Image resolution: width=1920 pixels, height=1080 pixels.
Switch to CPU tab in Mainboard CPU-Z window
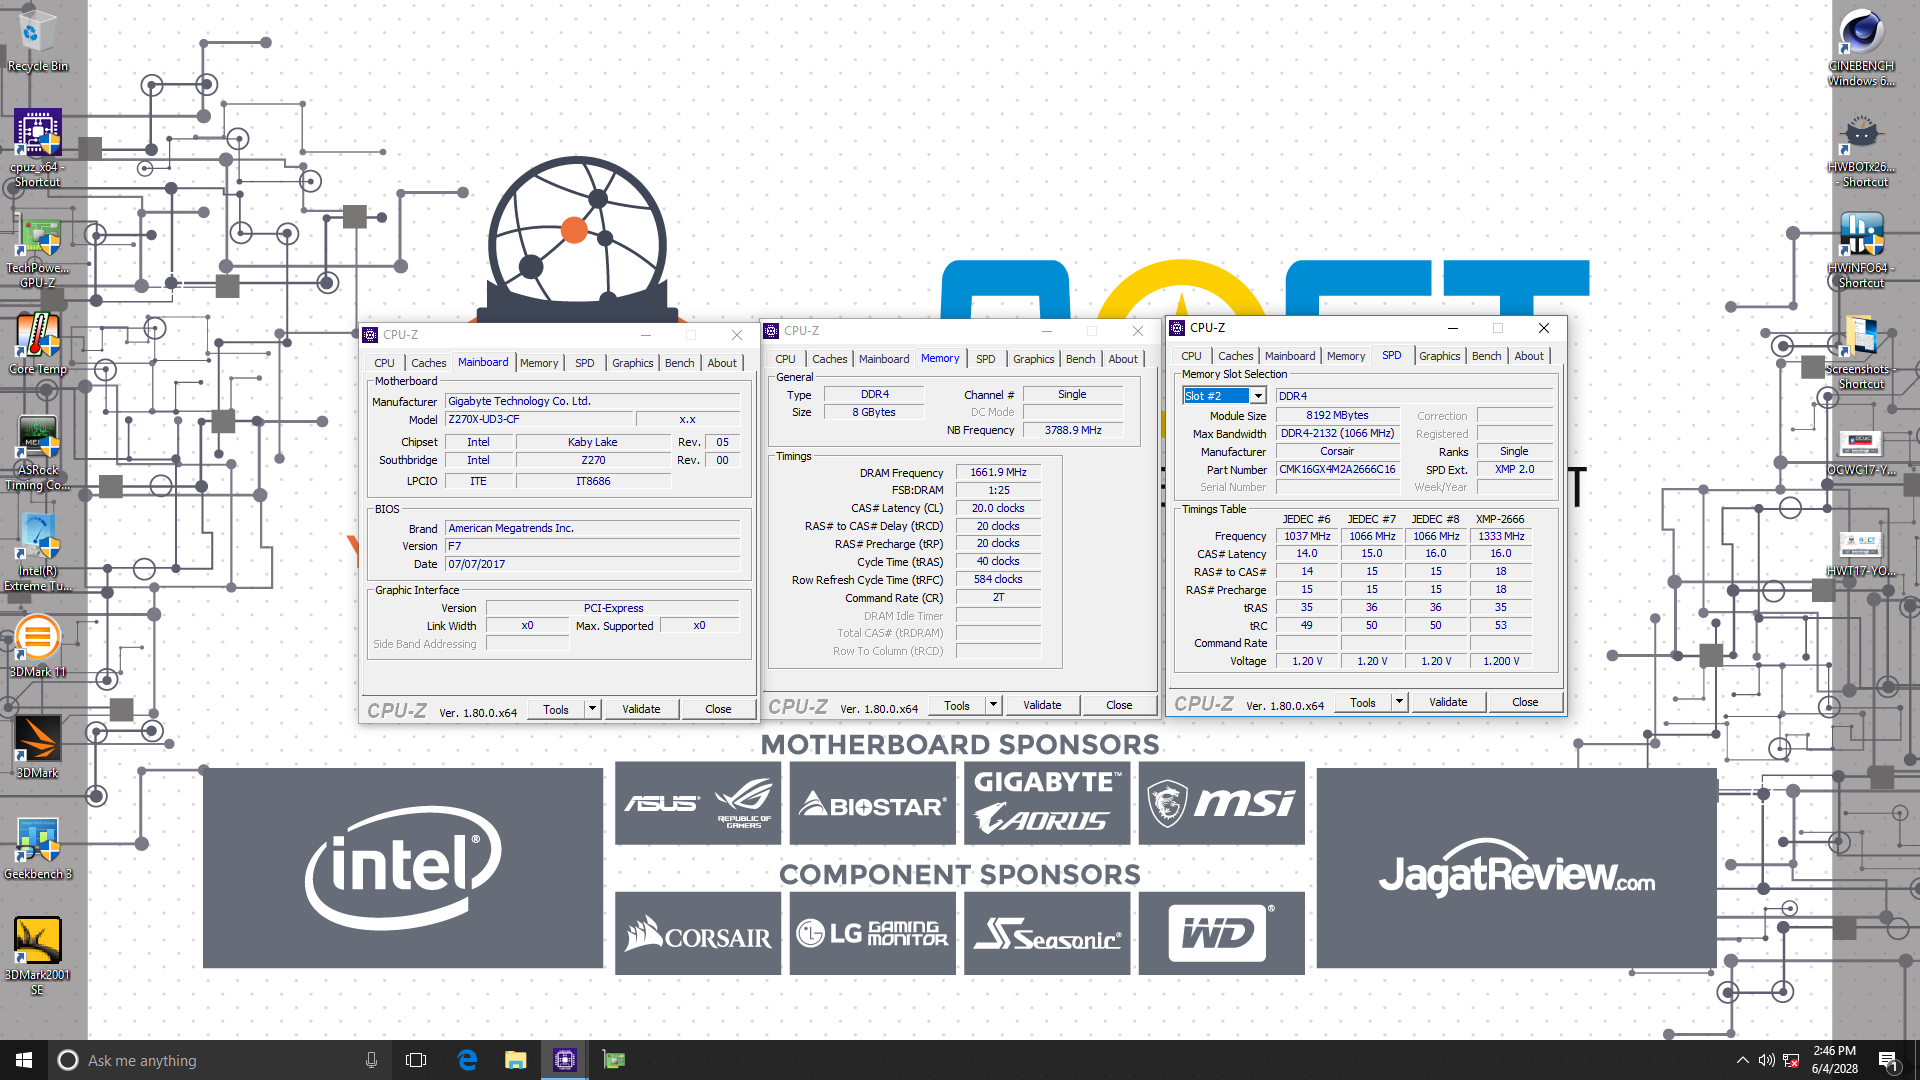pyautogui.click(x=384, y=363)
